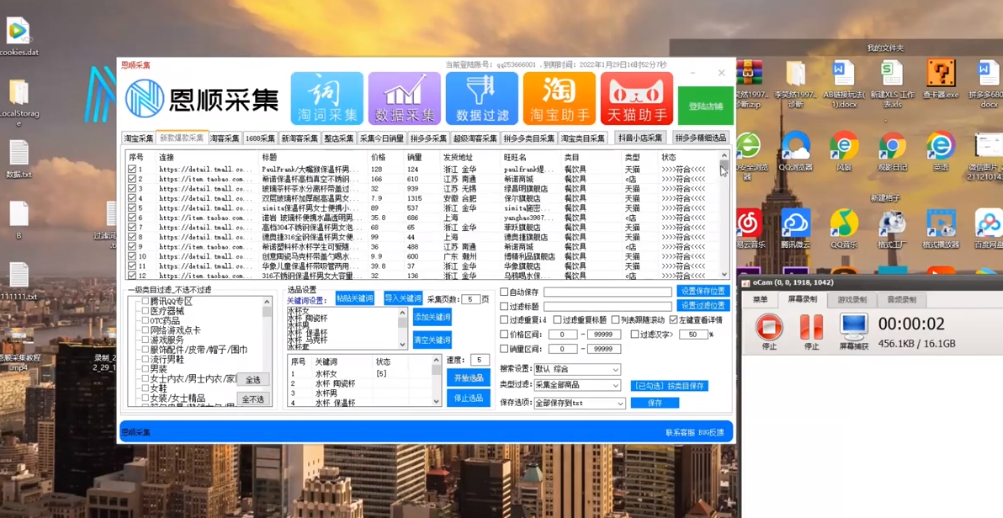Screen dimensions: 1003x518
Task: Open 111111.txt file on desktop
Action: [x=19, y=281]
